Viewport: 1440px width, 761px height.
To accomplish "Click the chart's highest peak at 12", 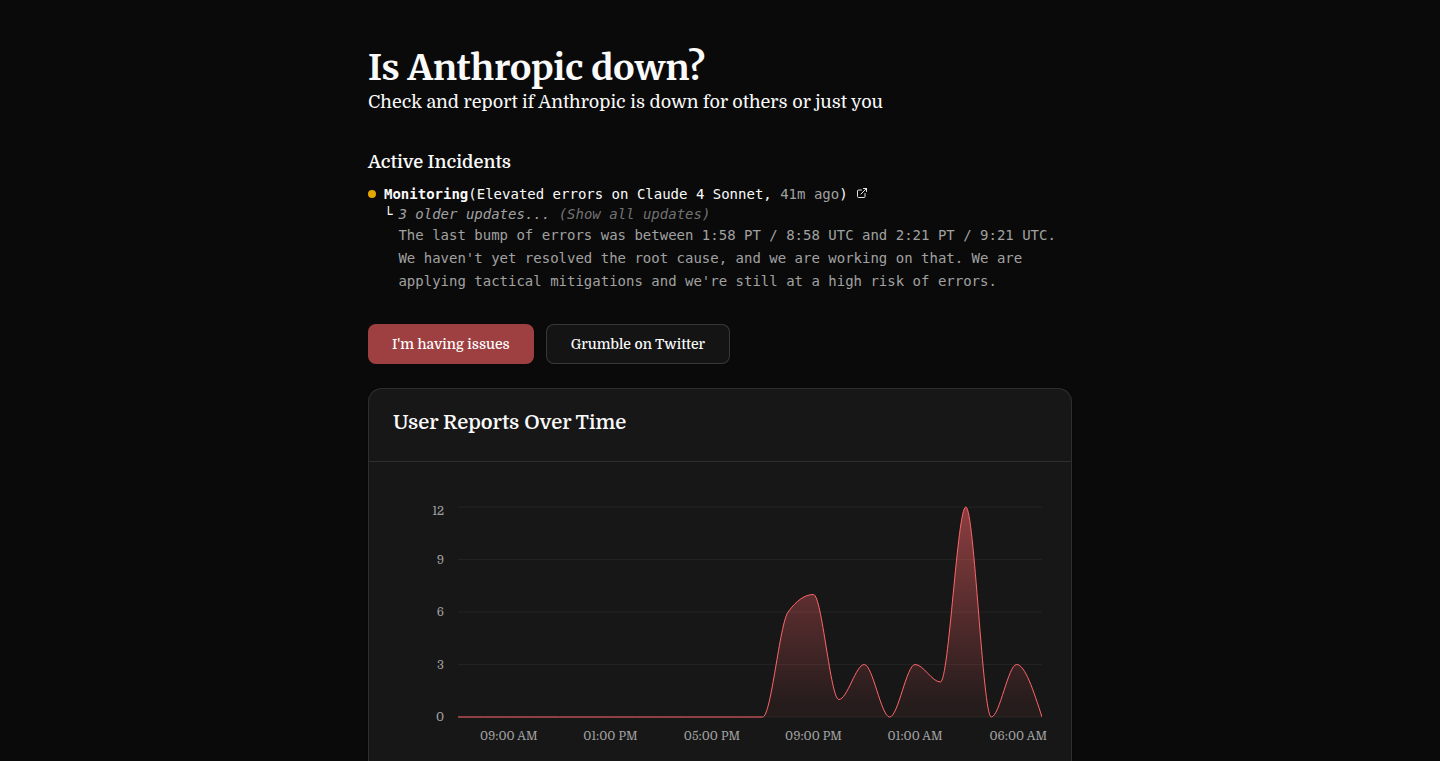I will pyautogui.click(x=965, y=508).
